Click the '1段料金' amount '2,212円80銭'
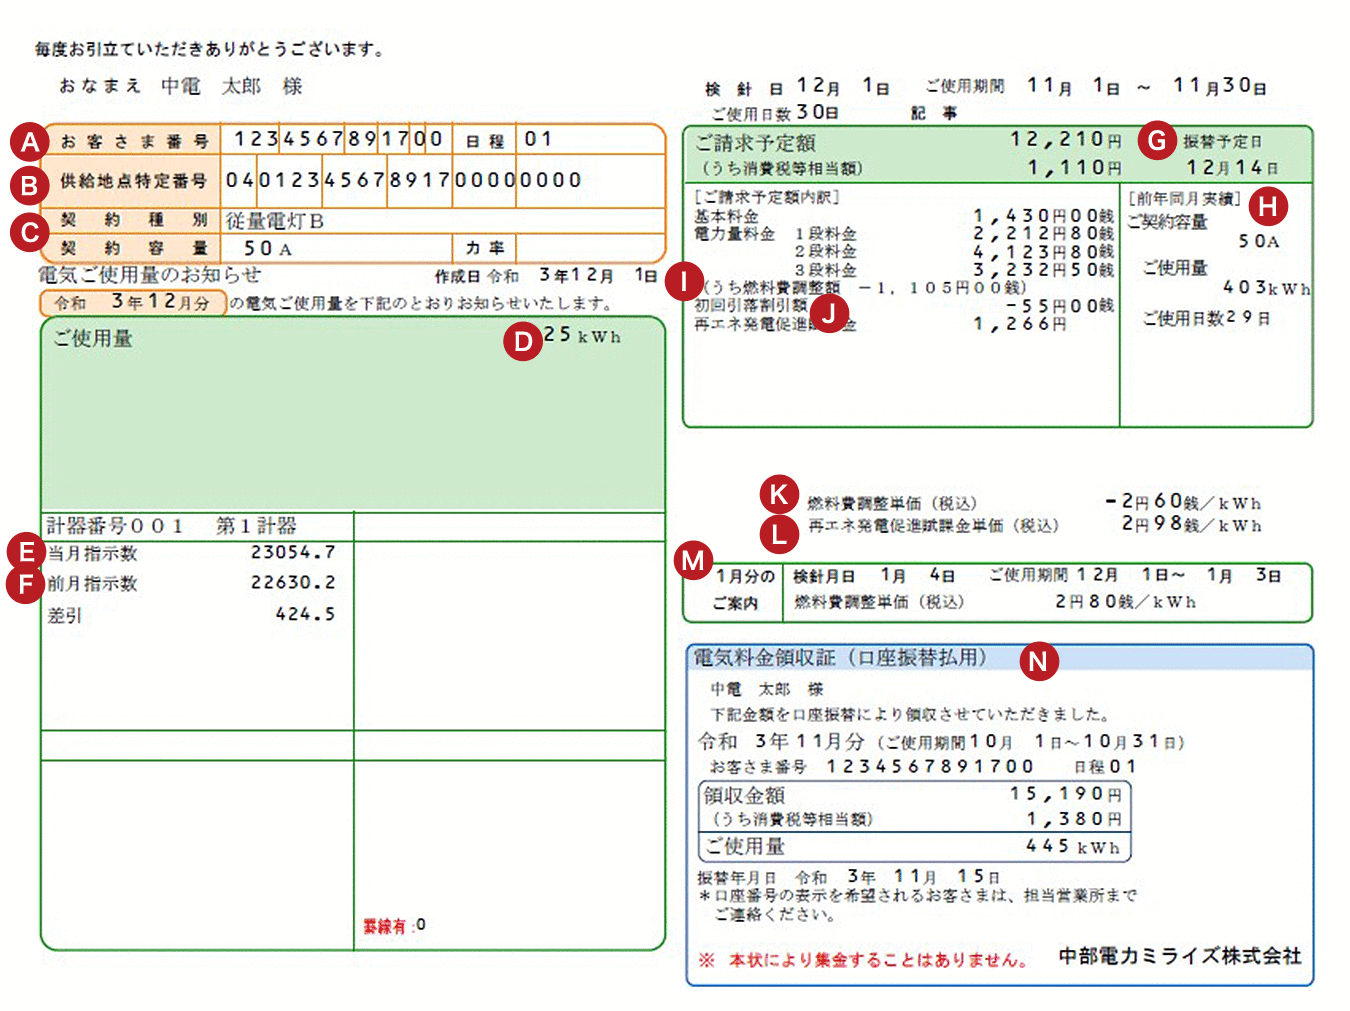Screen dimensions: 1350x1011 coord(1043,233)
